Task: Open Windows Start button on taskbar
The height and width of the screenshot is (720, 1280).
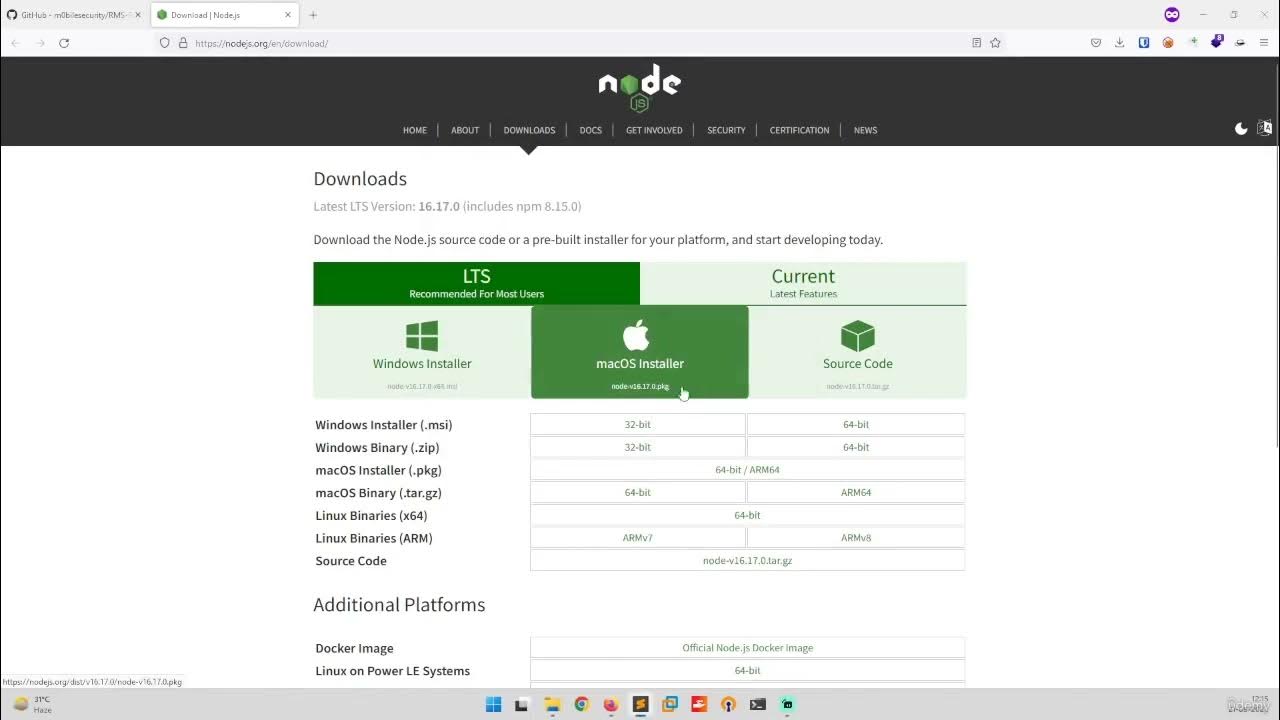Action: (493, 704)
